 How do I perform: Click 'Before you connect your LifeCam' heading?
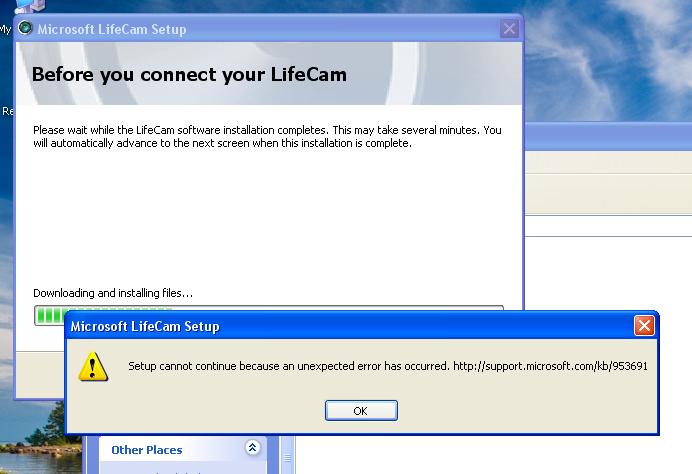click(x=189, y=74)
